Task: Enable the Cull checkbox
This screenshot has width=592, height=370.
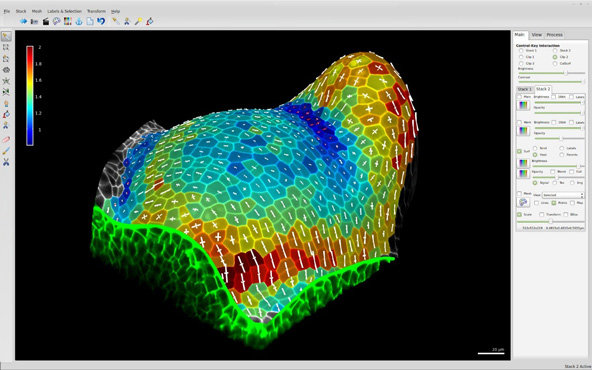Action: pyautogui.click(x=572, y=172)
